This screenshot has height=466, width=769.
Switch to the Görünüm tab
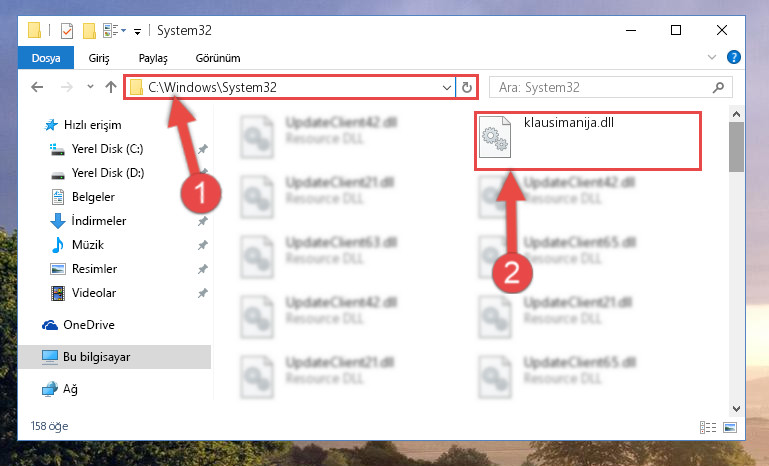point(218,58)
